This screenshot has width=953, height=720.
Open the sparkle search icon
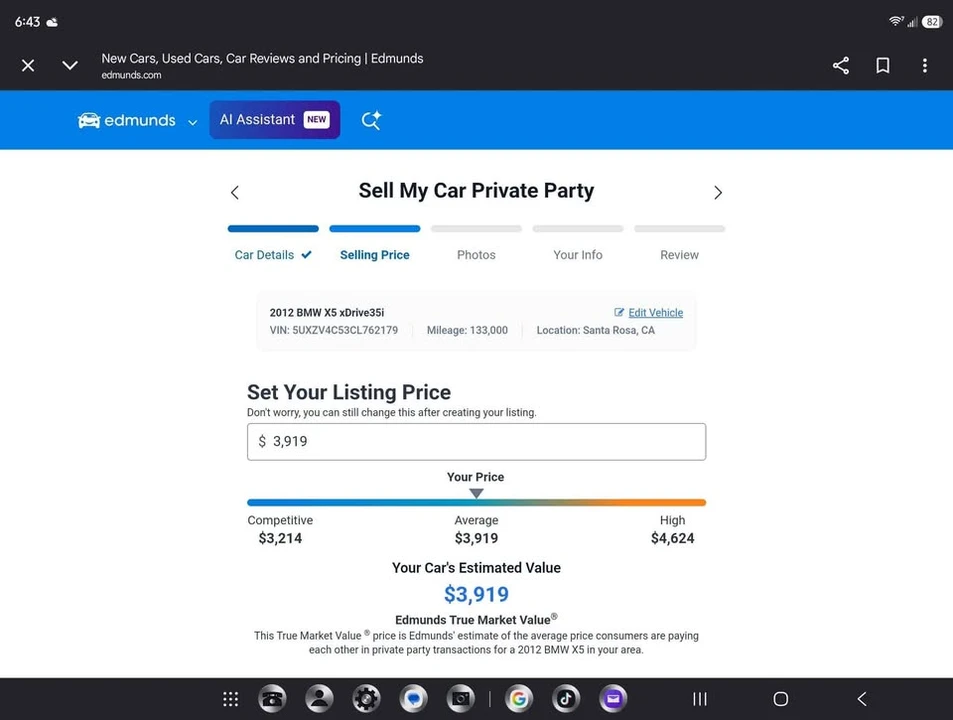click(371, 120)
